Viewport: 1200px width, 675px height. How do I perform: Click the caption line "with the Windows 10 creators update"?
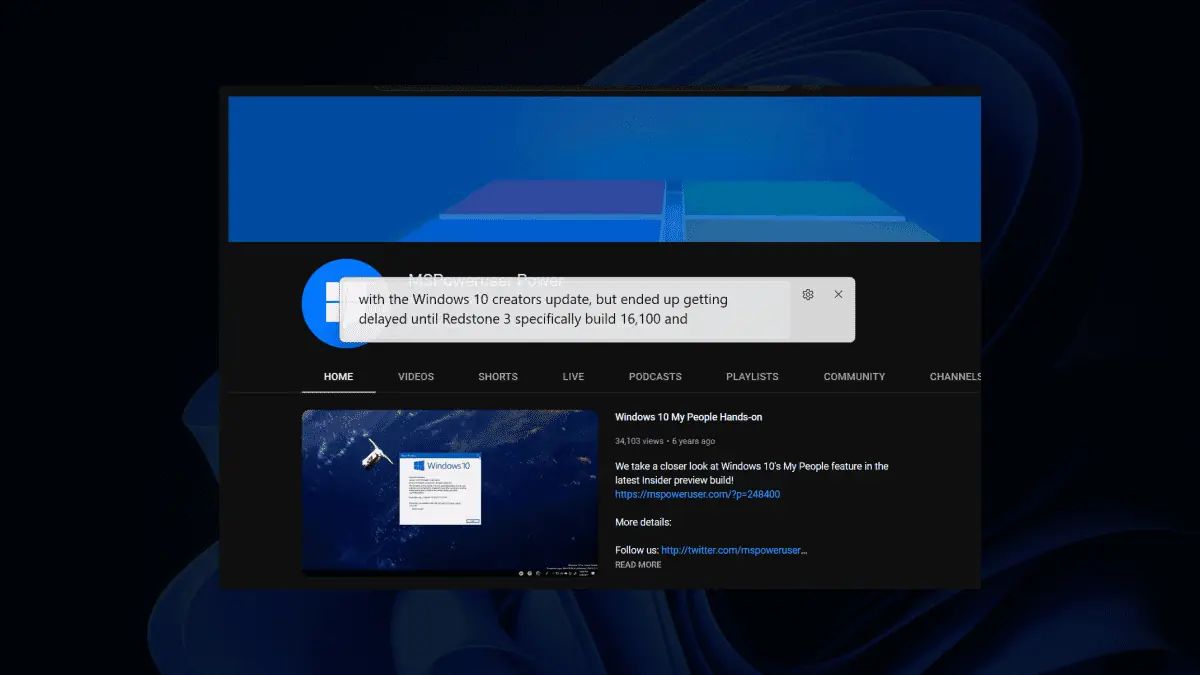[543, 299]
